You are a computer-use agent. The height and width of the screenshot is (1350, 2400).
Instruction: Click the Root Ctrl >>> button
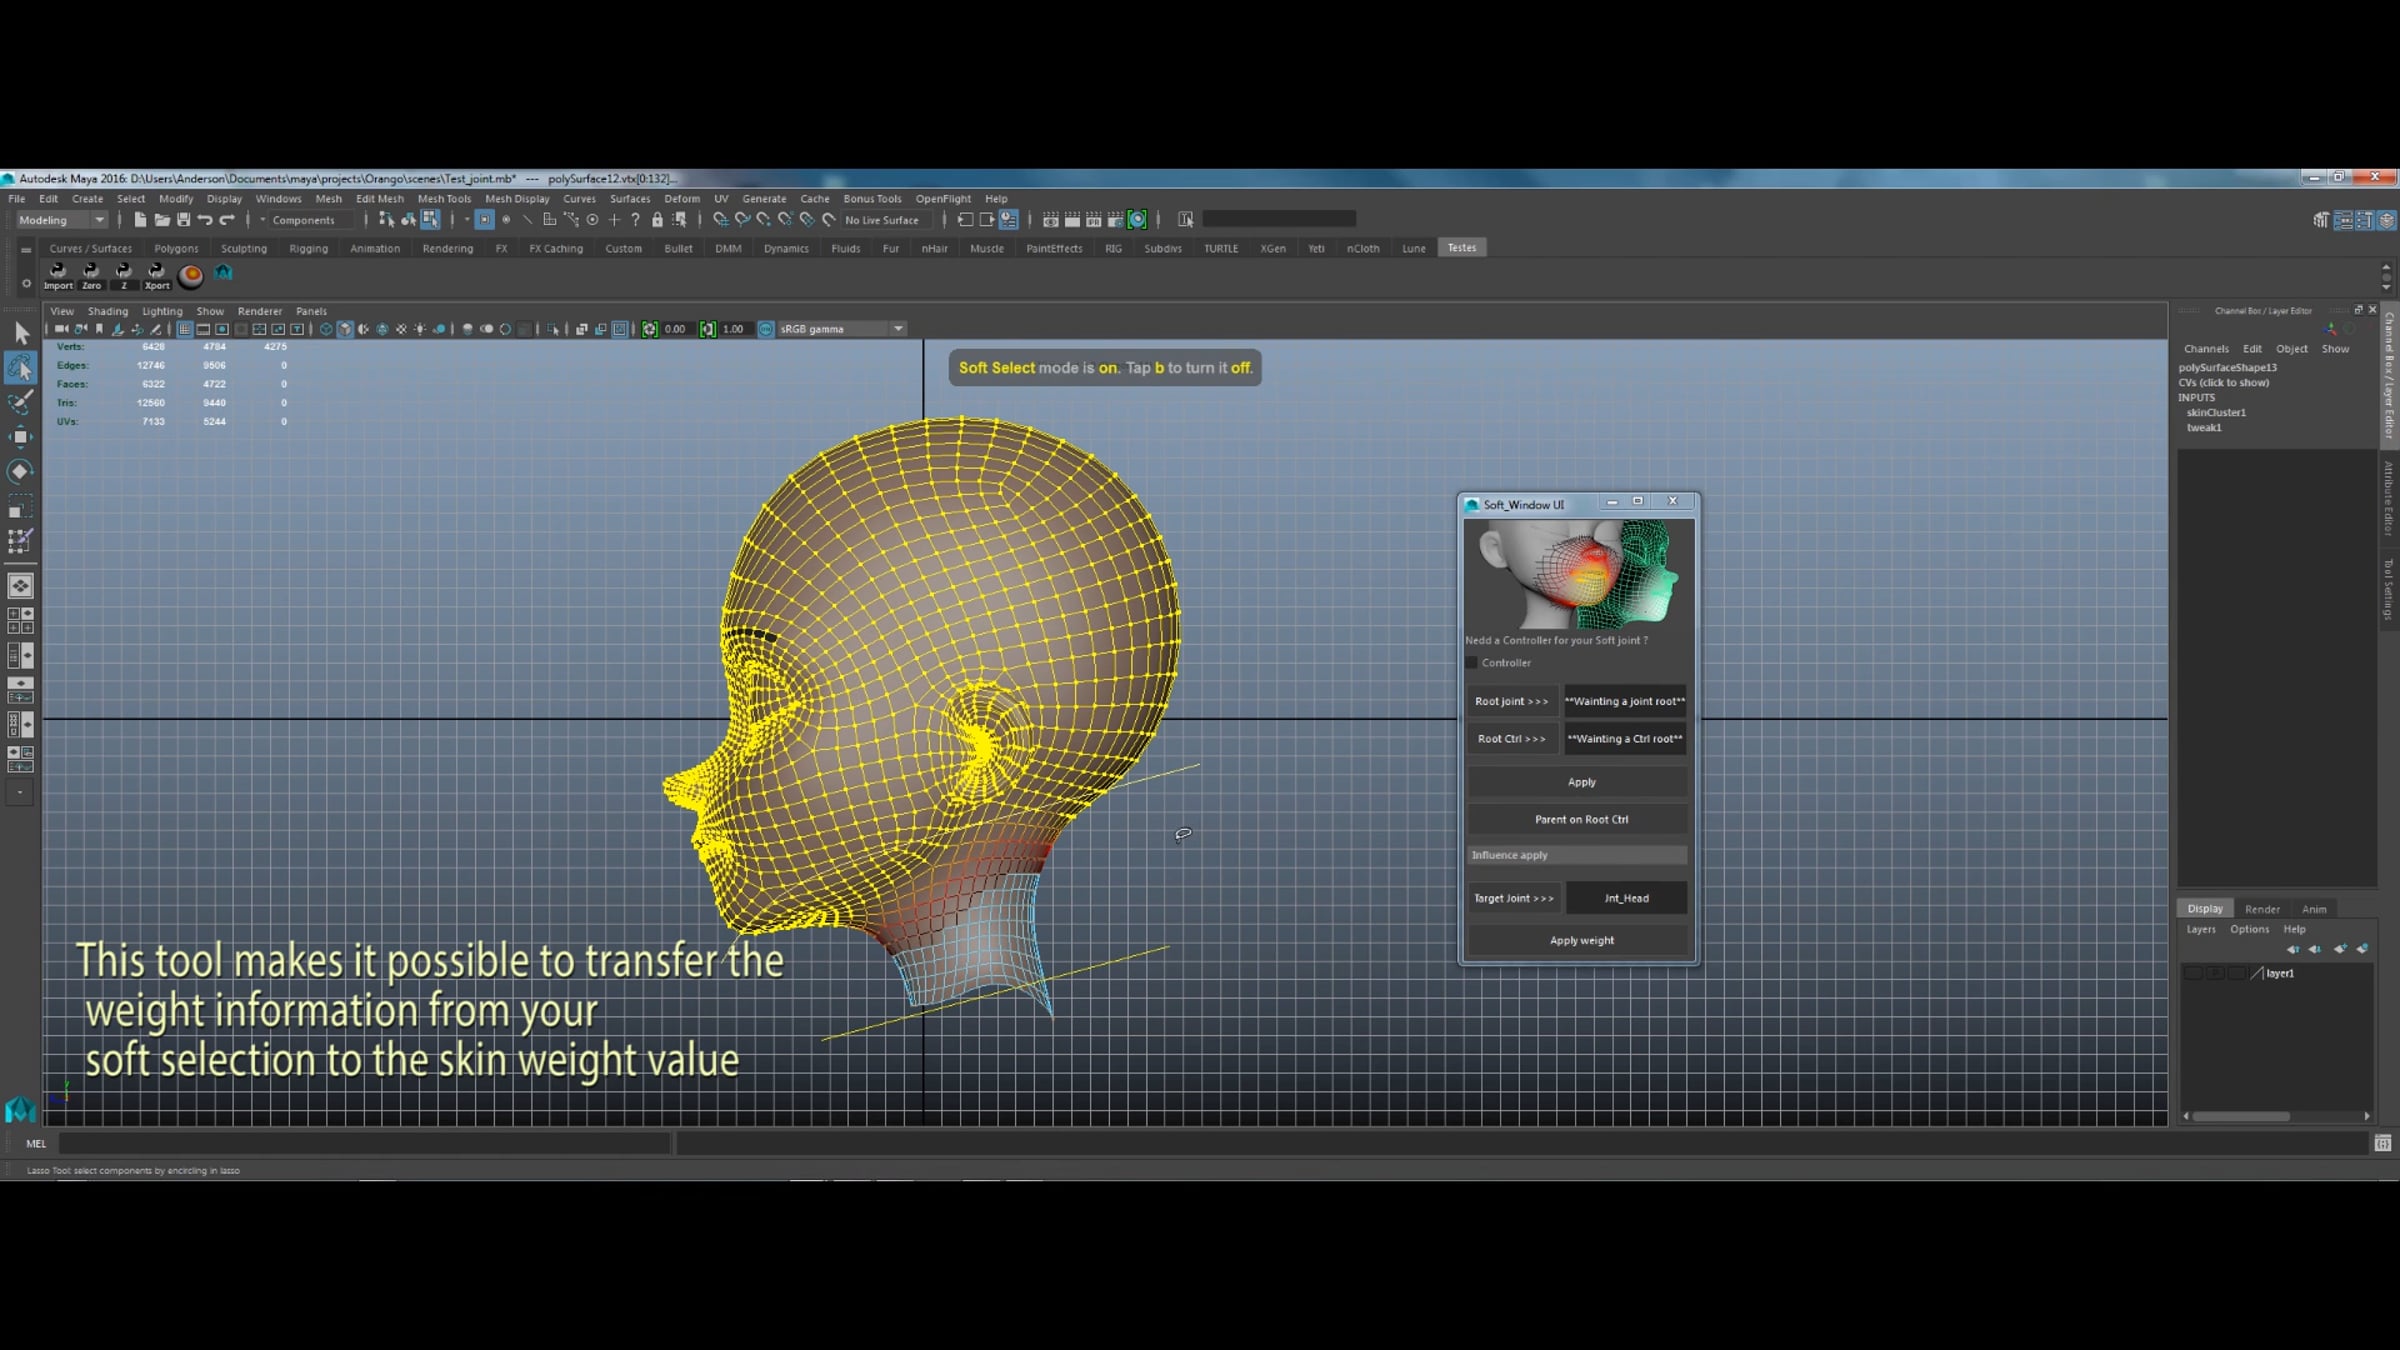pyautogui.click(x=1511, y=739)
